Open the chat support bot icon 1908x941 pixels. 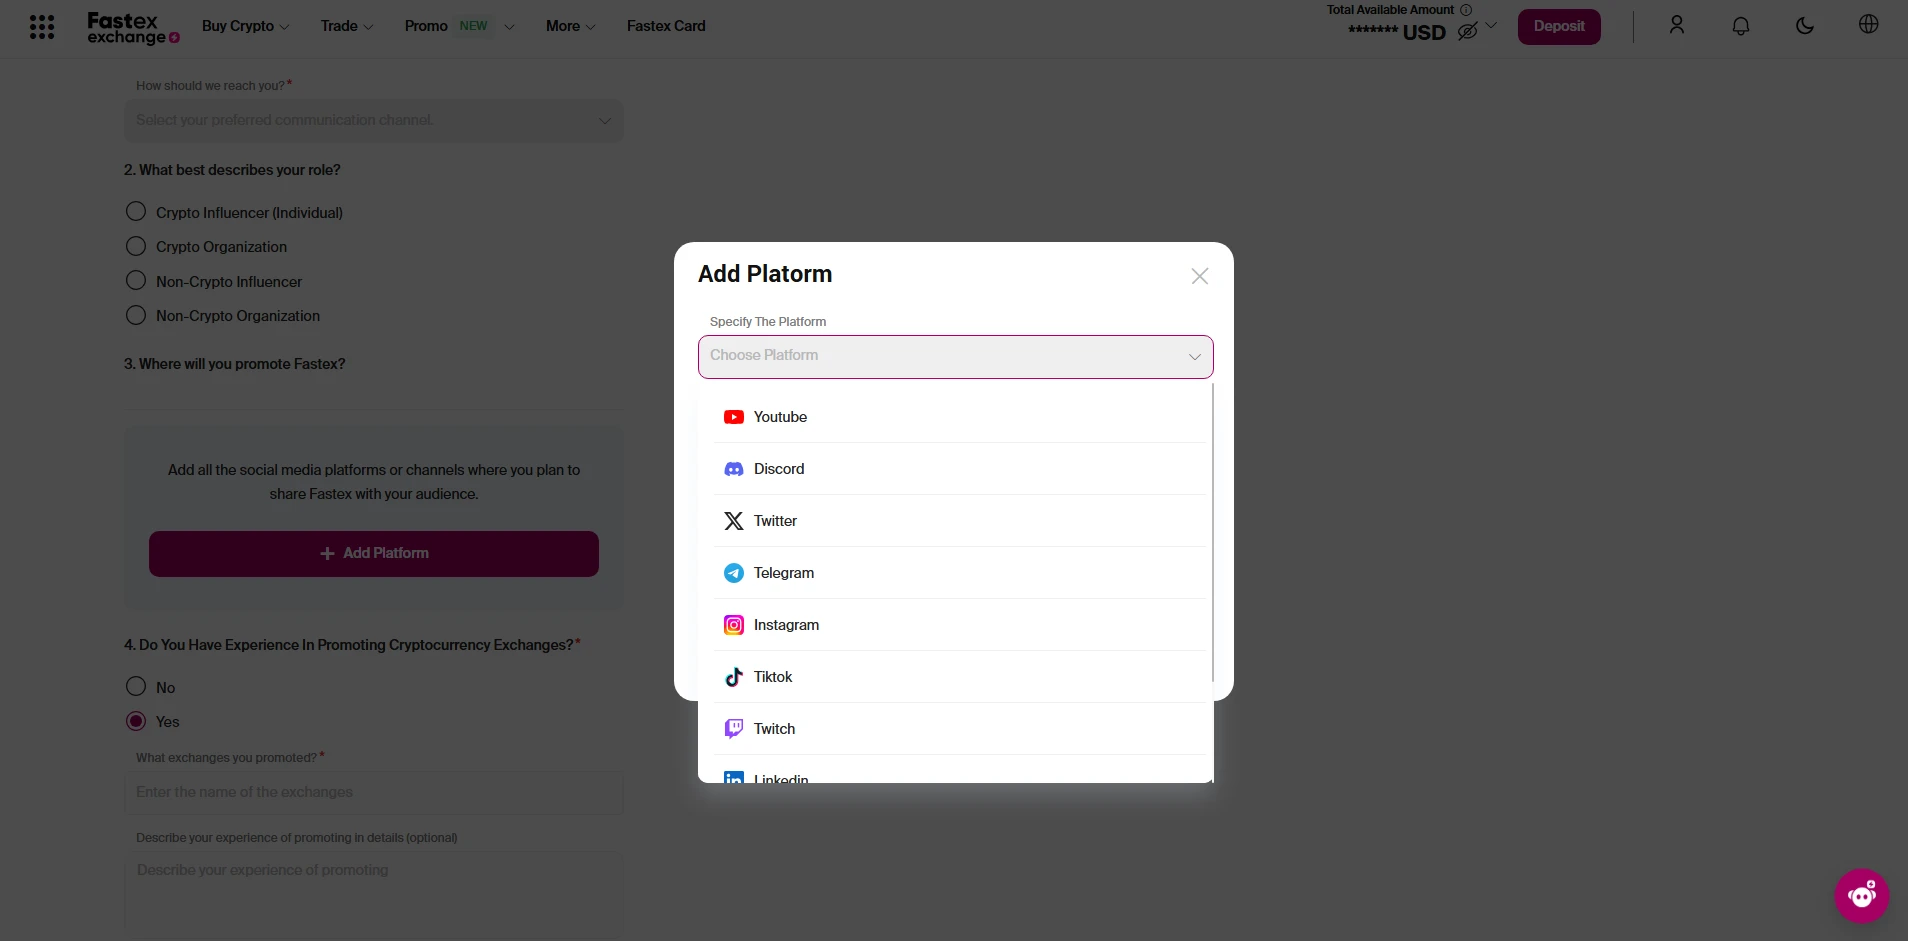click(x=1861, y=895)
